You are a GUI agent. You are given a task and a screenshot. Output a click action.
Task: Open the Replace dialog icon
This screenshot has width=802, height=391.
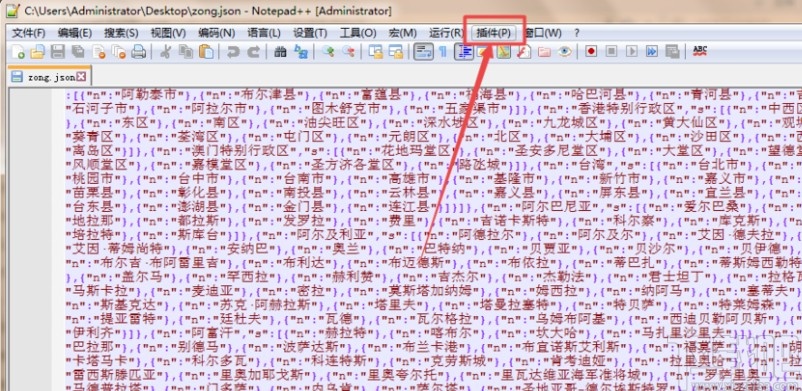(x=300, y=52)
